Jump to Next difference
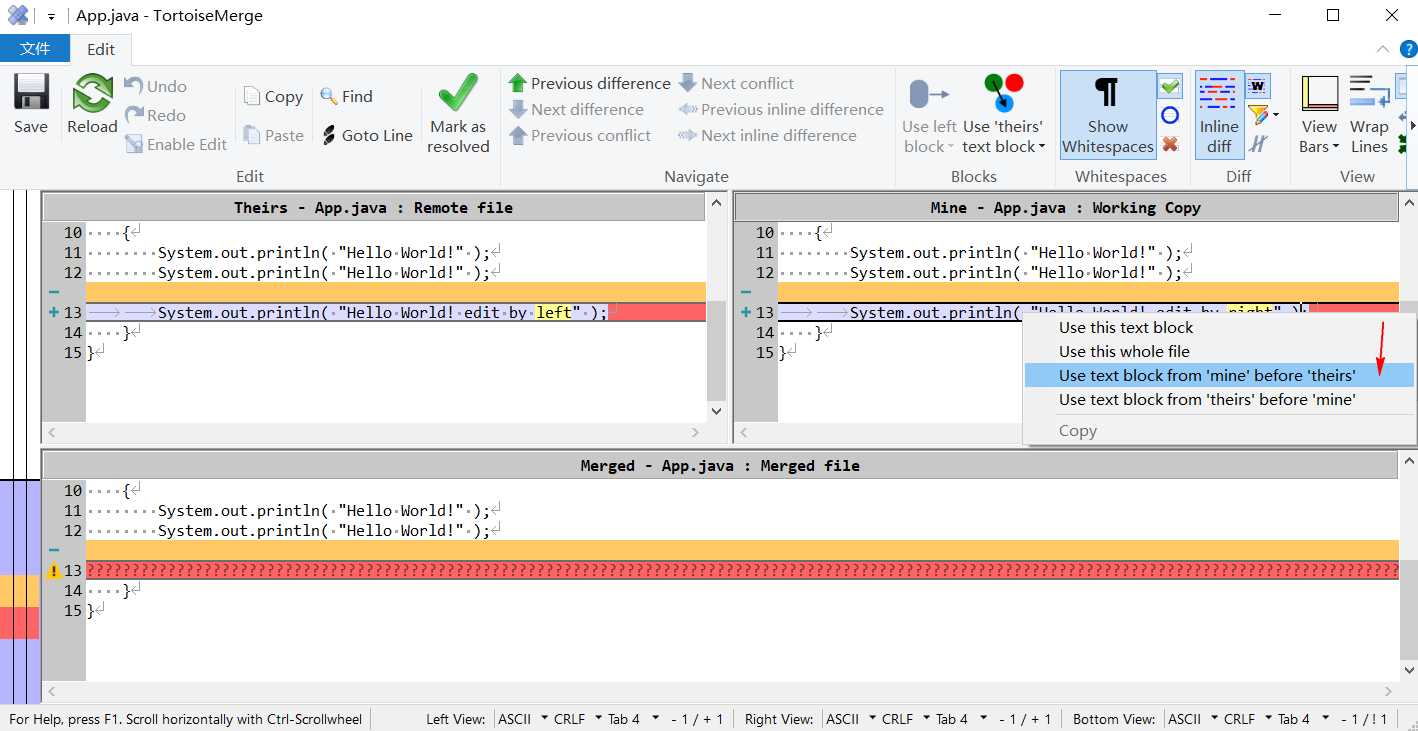 coord(576,109)
